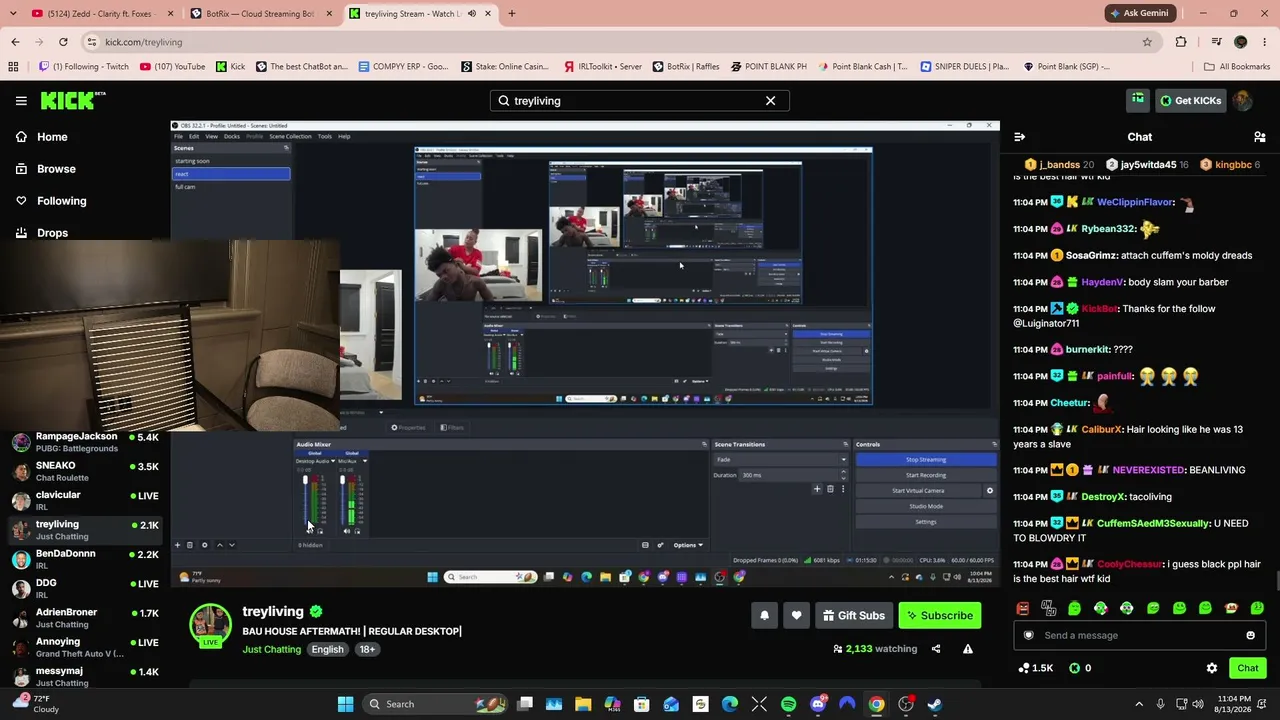Viewport: 1280px width, 720px height.
Task: Click in the Kick search field
Action: pos(640,101)
